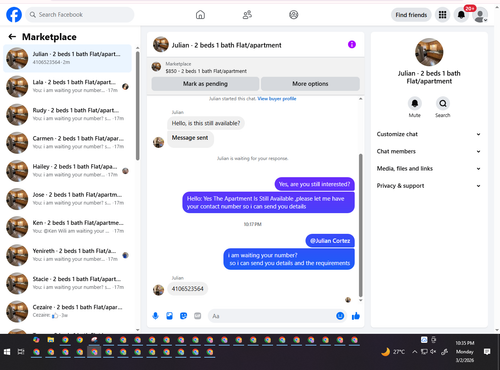Viewport: 500px width, 370px height.
Task: Mute the conversation with bell icon
Action: click(x=415, y=104)
